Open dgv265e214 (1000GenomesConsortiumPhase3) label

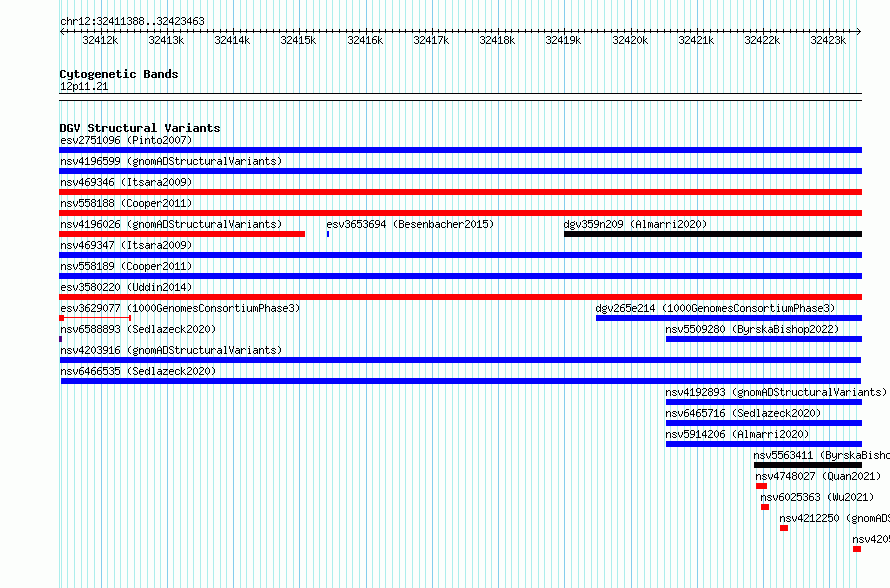(x=715, y=308)
